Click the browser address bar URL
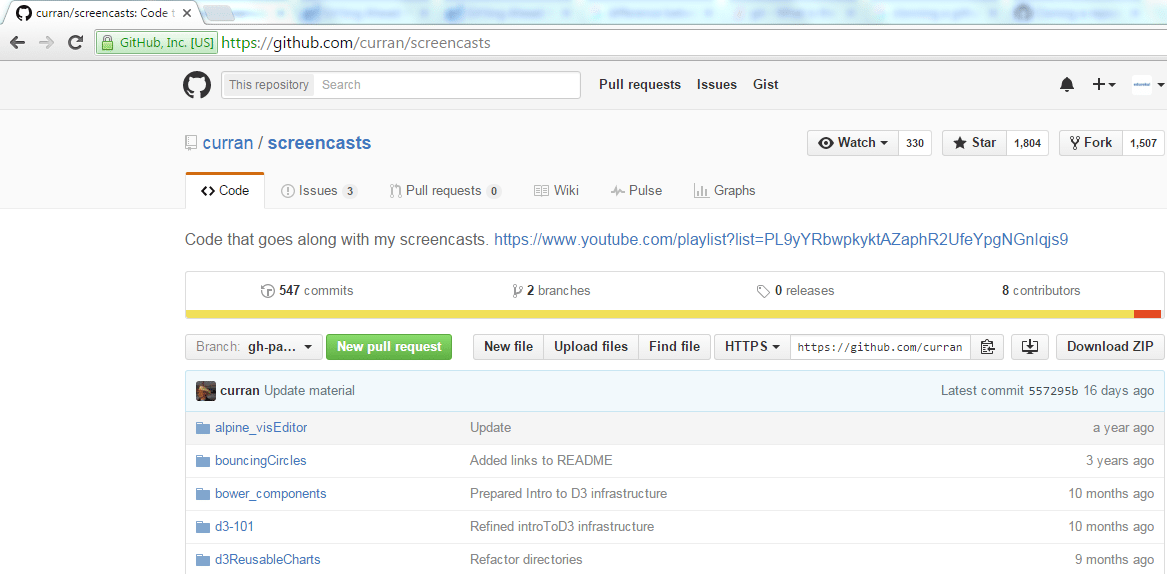Image resolution: width=1167 pixels, height=574 pixels. pos(356,42)
